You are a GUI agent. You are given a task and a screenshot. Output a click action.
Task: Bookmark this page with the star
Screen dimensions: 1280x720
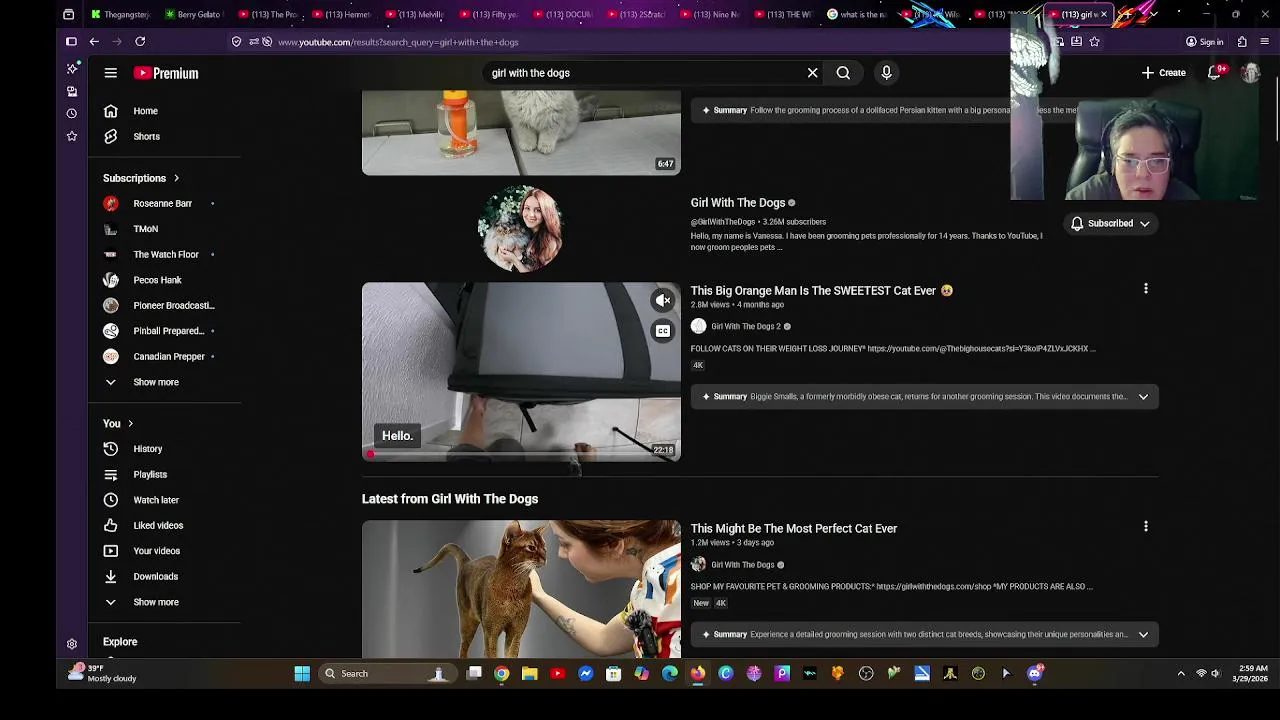pyautogui.click(x=1095, y=42)
